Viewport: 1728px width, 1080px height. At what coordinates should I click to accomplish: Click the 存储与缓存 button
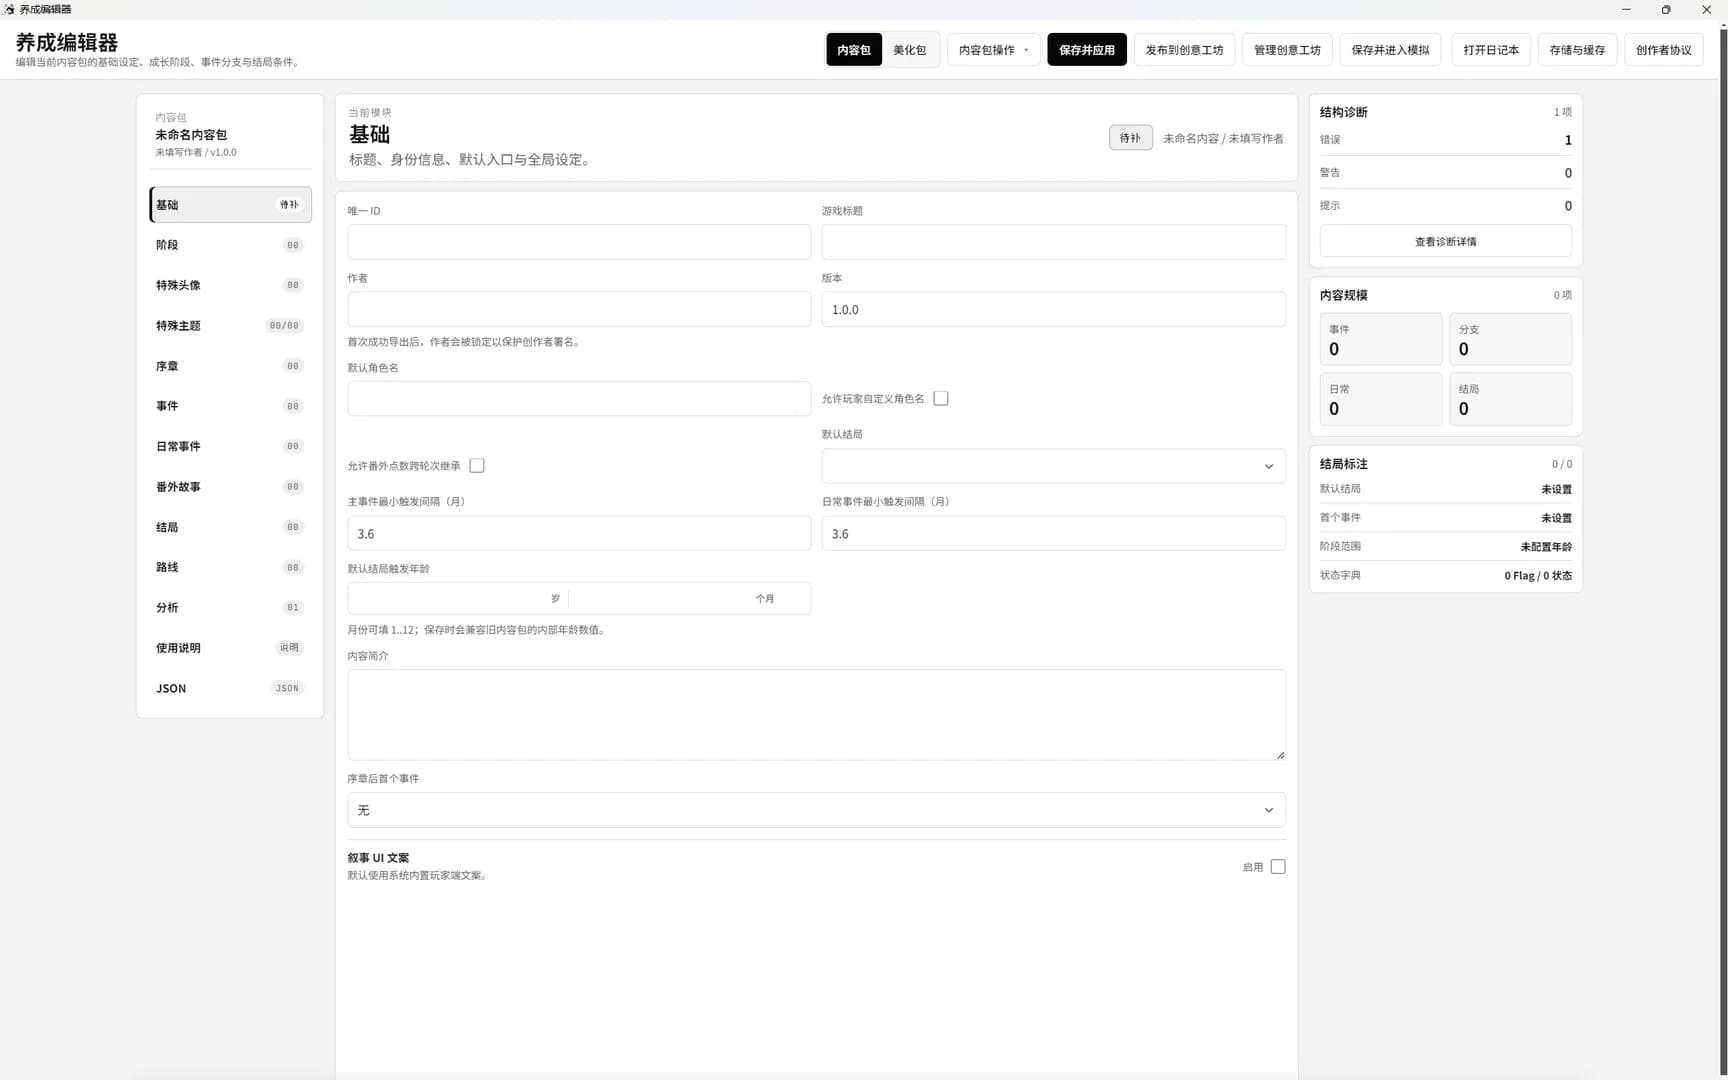pyautogui.click(x=1577, y=50)
